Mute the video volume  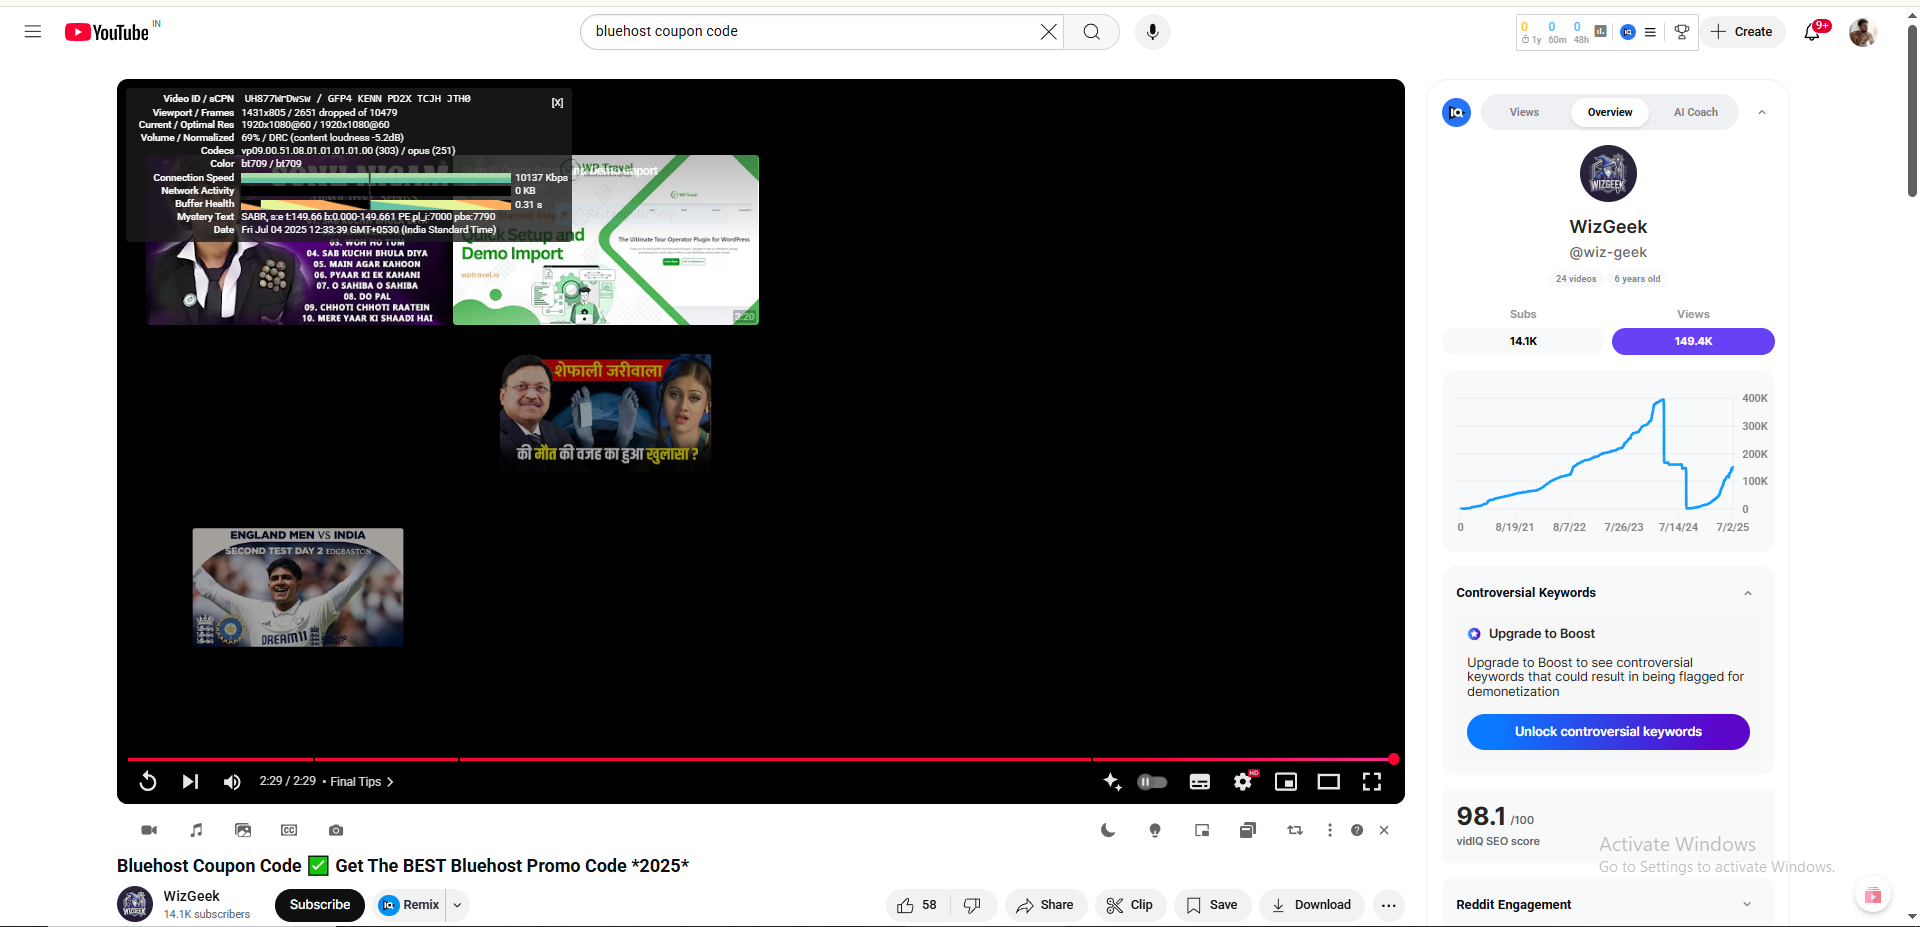point(232,781)
